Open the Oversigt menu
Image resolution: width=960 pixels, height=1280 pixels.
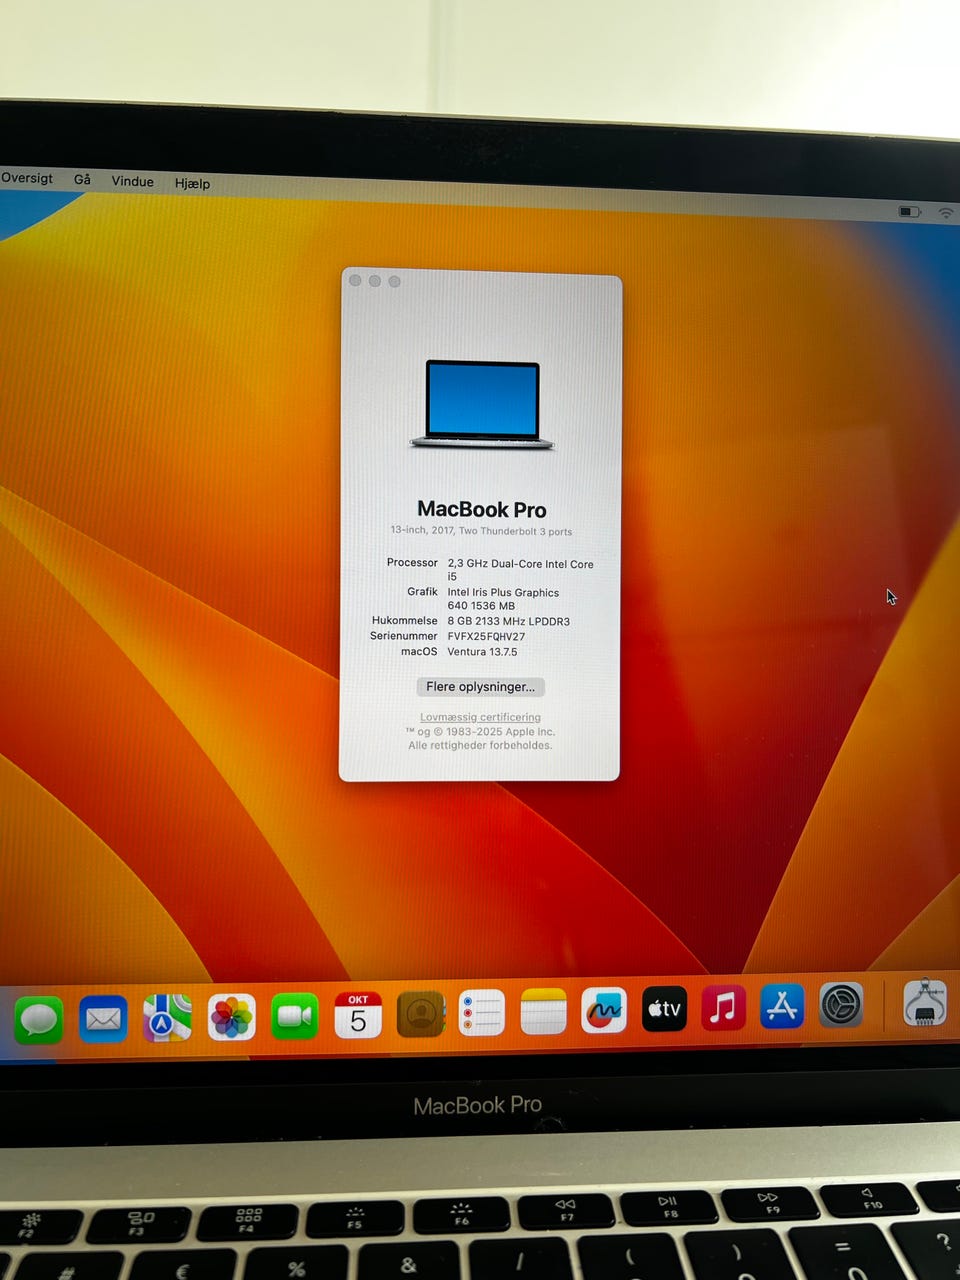(x=27, y=178)
